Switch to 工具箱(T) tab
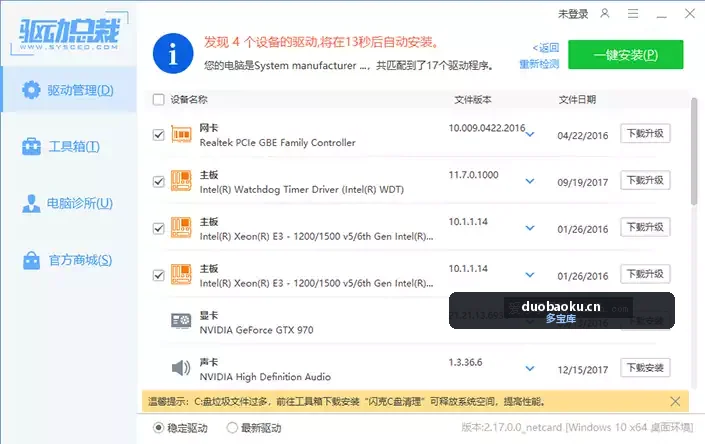Screen dimensions: 705x444 coord(69,147)
